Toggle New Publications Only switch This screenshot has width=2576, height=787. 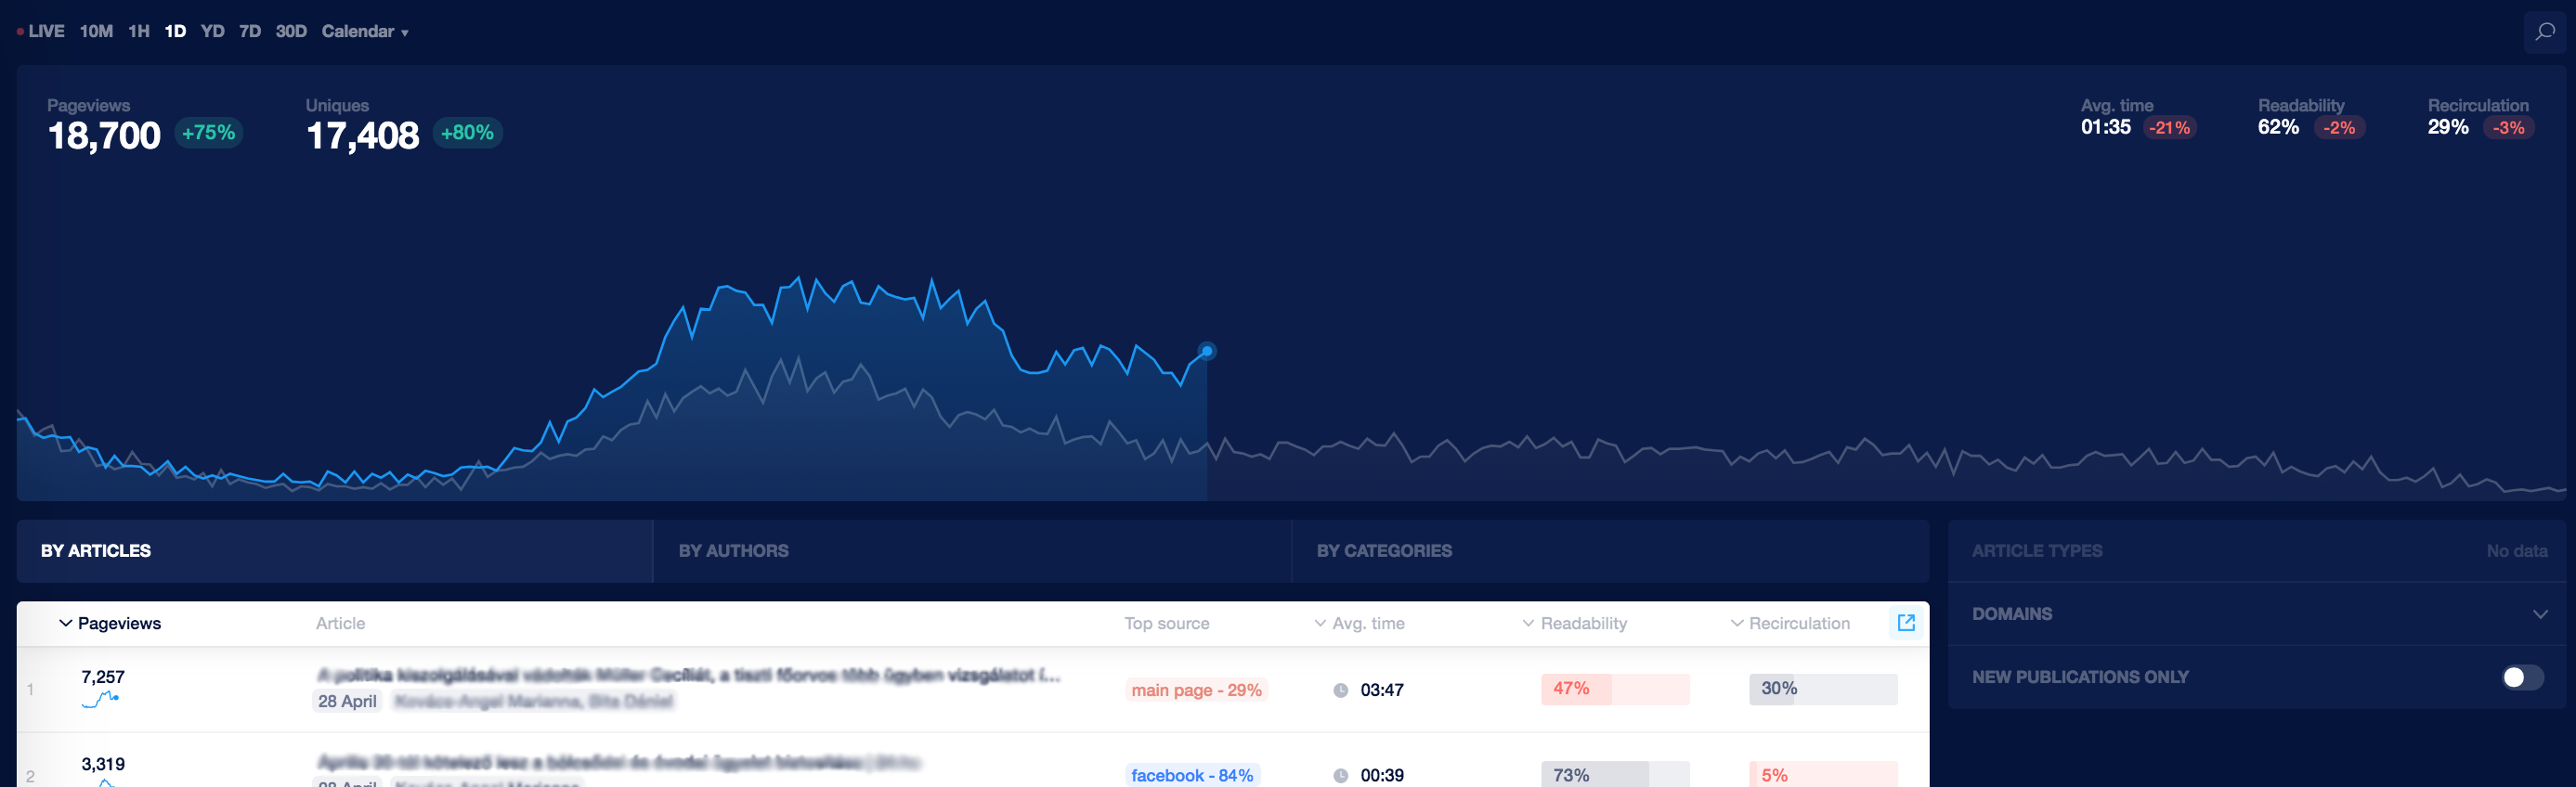point(2522,677)
